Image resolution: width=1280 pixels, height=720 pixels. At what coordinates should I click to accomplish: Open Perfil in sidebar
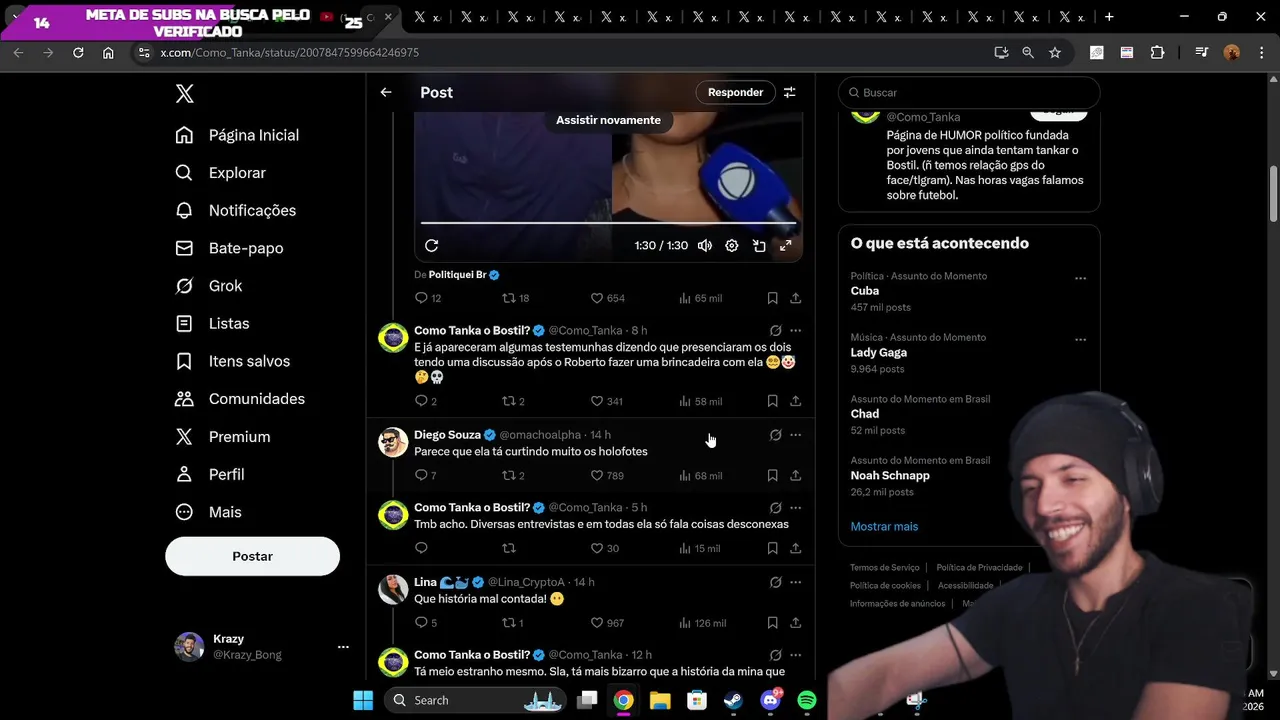209,474
